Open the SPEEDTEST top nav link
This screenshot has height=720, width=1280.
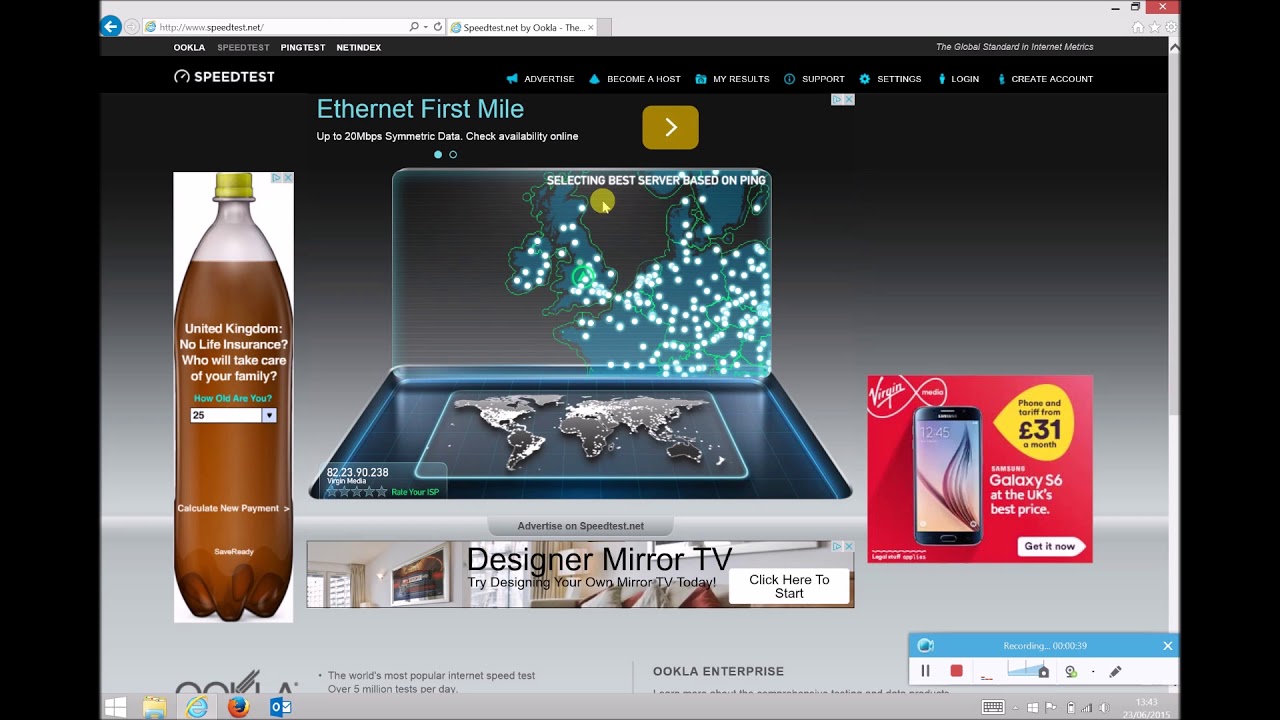243,47
